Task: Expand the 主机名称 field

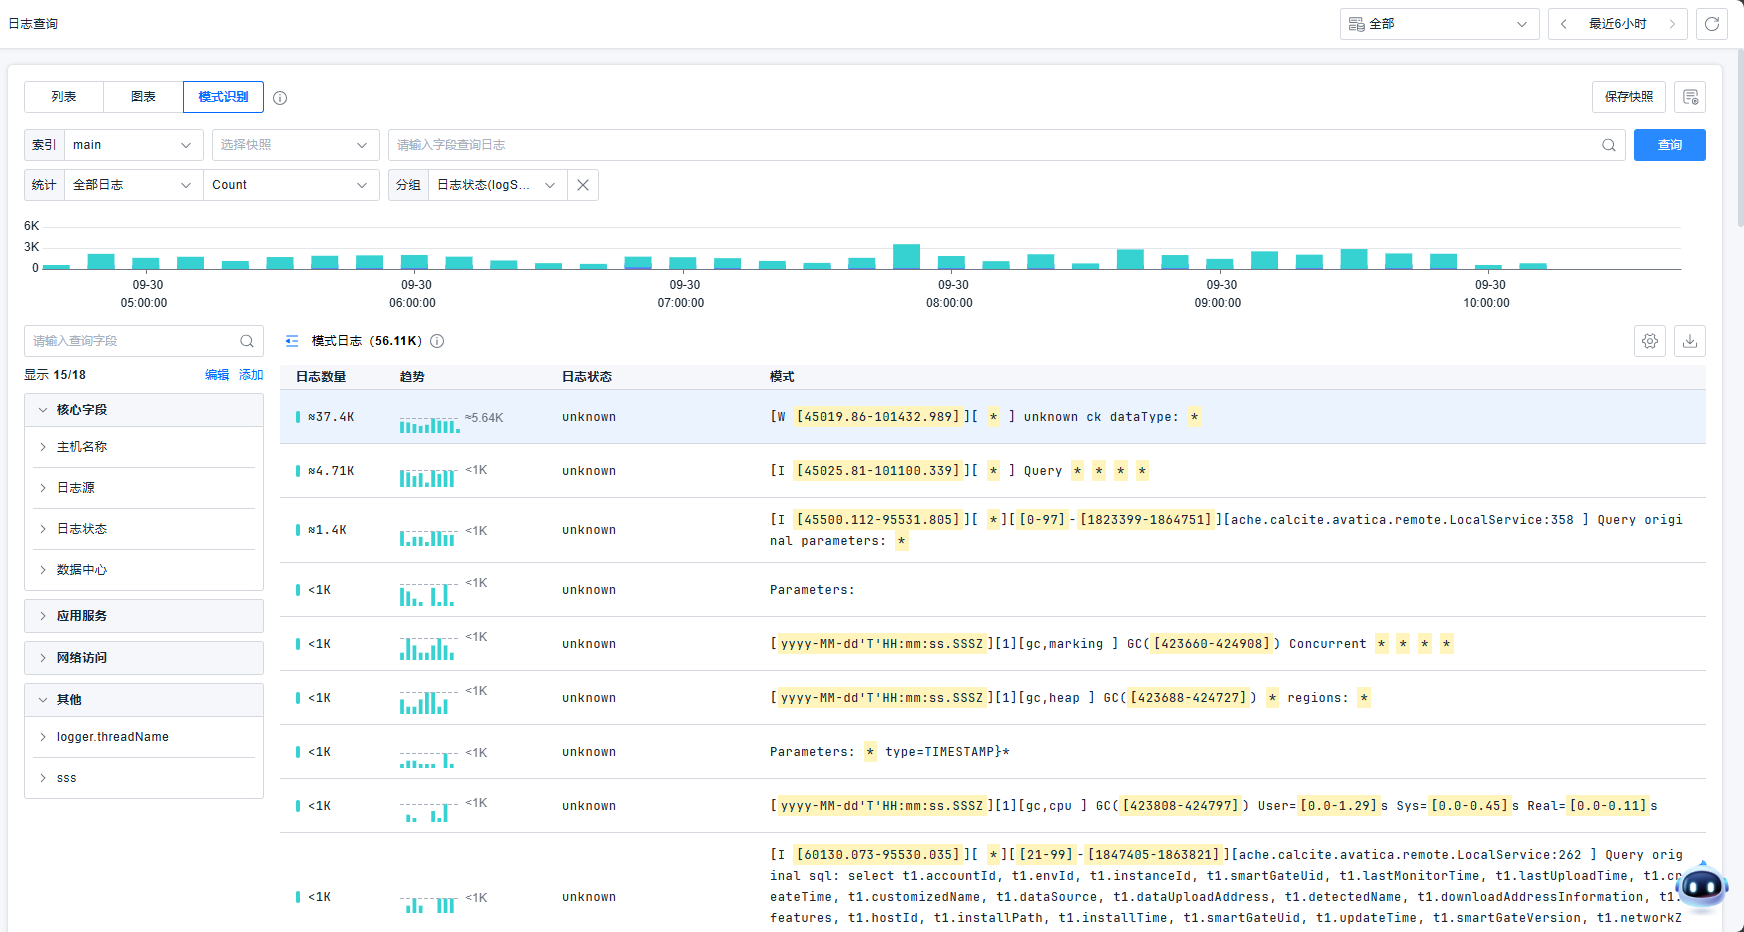Action: [82, 447]
